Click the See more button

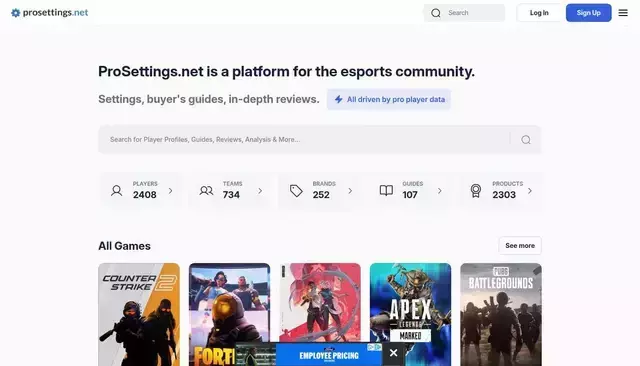pyautogui.click(x=520, y=246)
